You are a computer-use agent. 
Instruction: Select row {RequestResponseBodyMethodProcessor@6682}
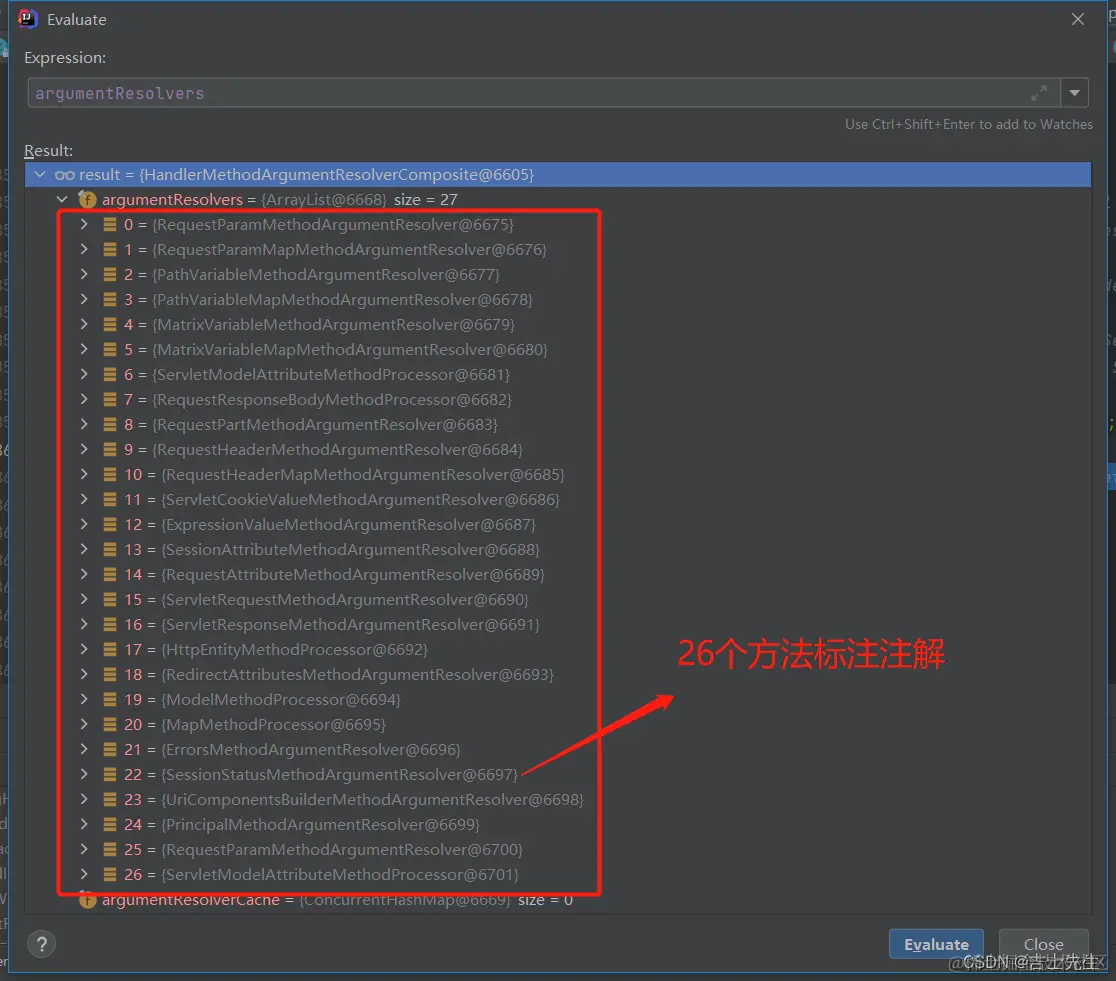tap(558, 399)
